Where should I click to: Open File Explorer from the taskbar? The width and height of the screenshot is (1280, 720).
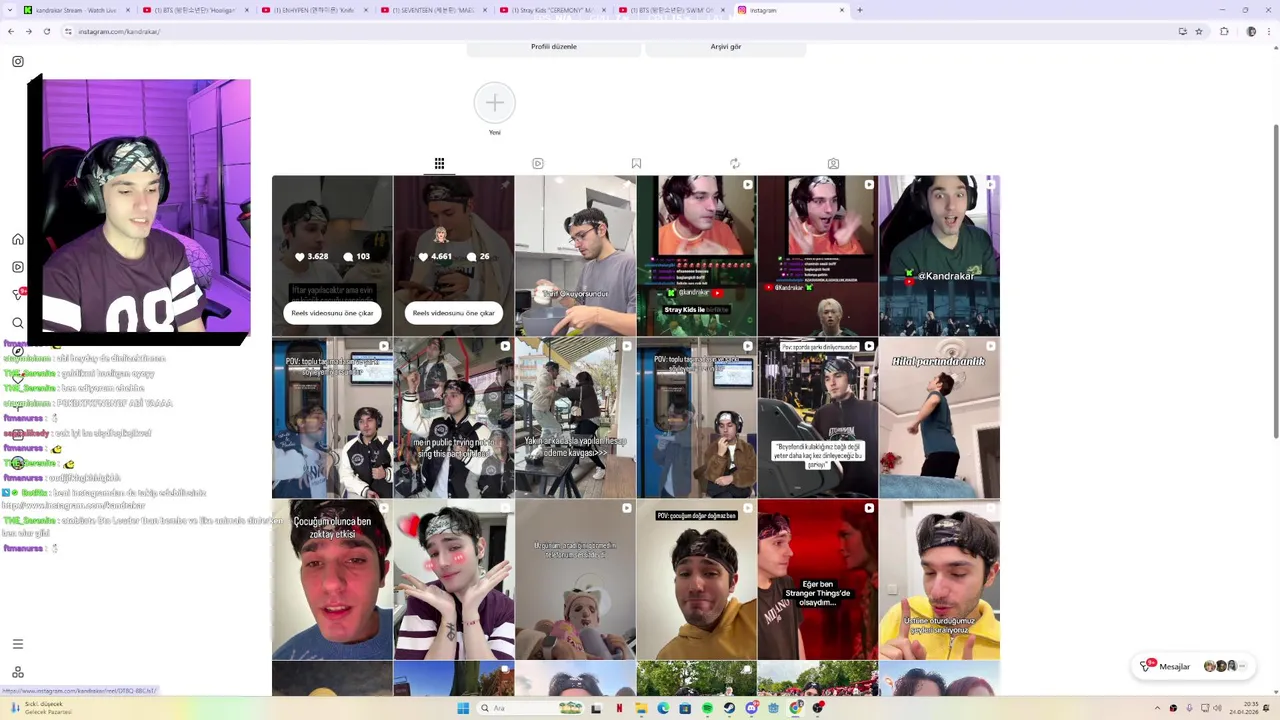coord(641,708)
